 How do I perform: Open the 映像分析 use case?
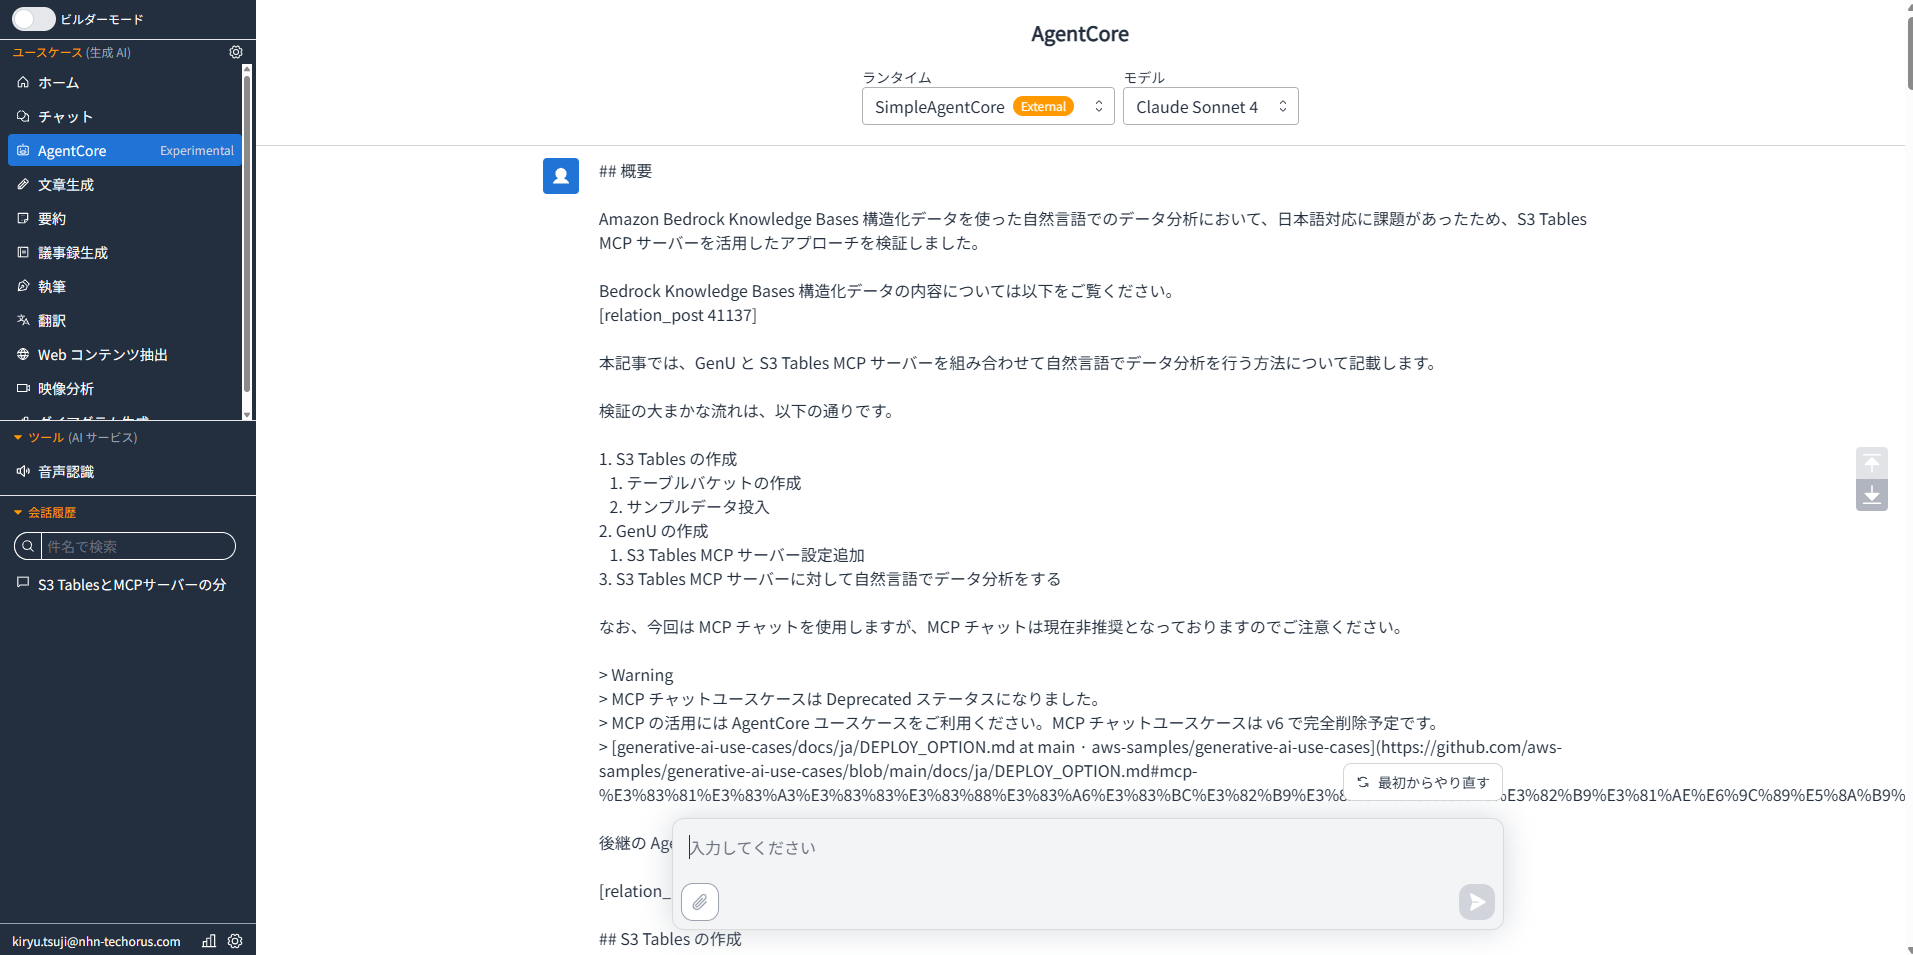(65, 388)
